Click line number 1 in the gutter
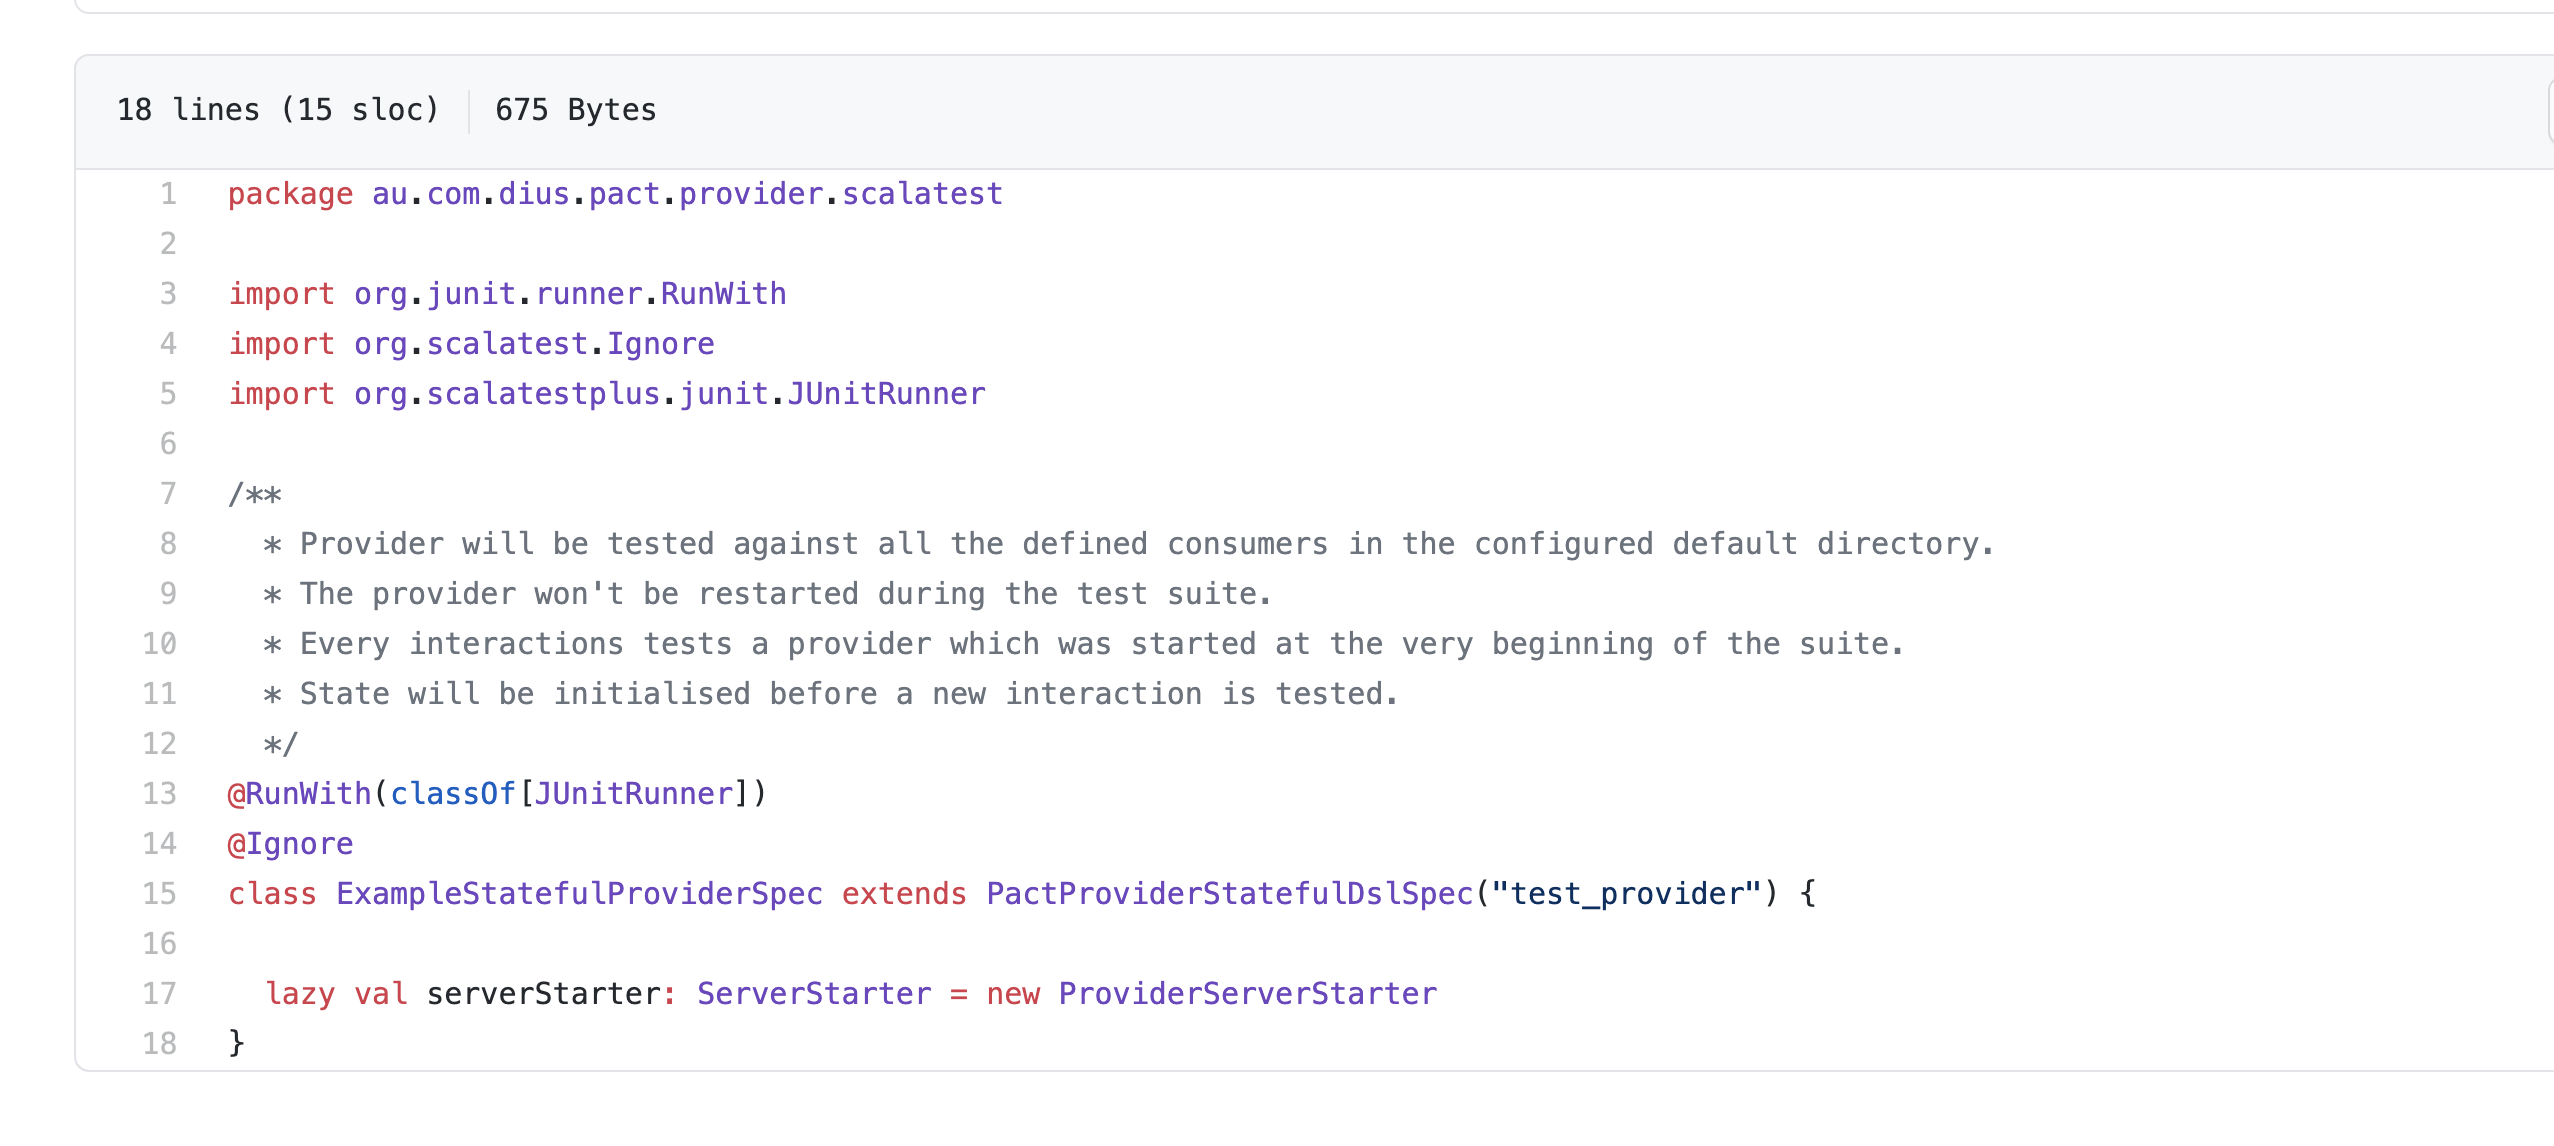Image resolution: width=2554 pixels, height=1146 pixels. pyautogui.click(x=168, y=194)
